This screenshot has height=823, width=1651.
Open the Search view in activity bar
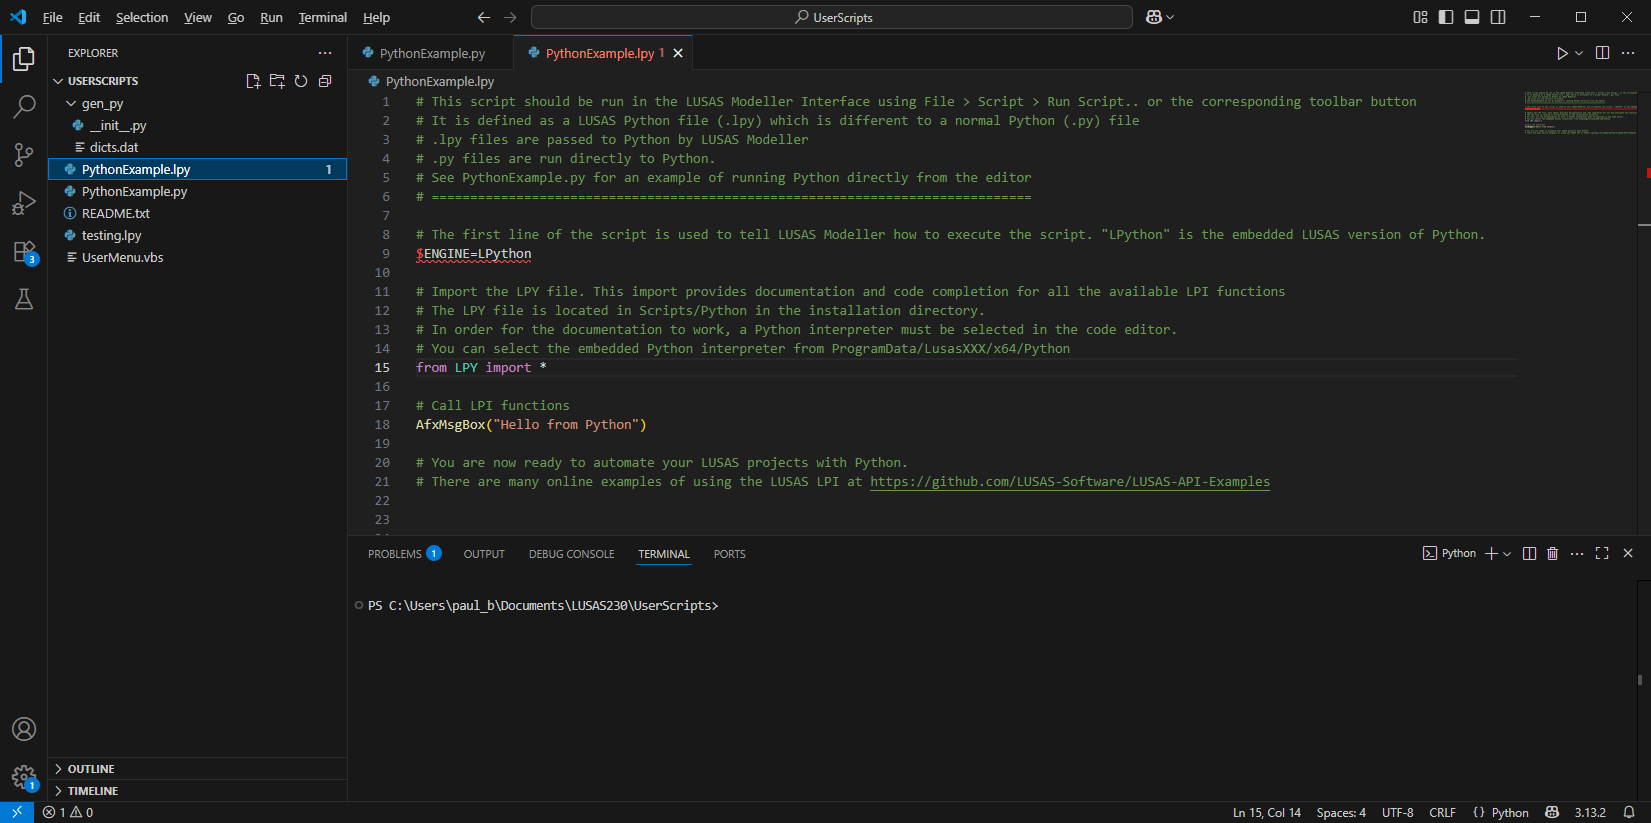24,106
